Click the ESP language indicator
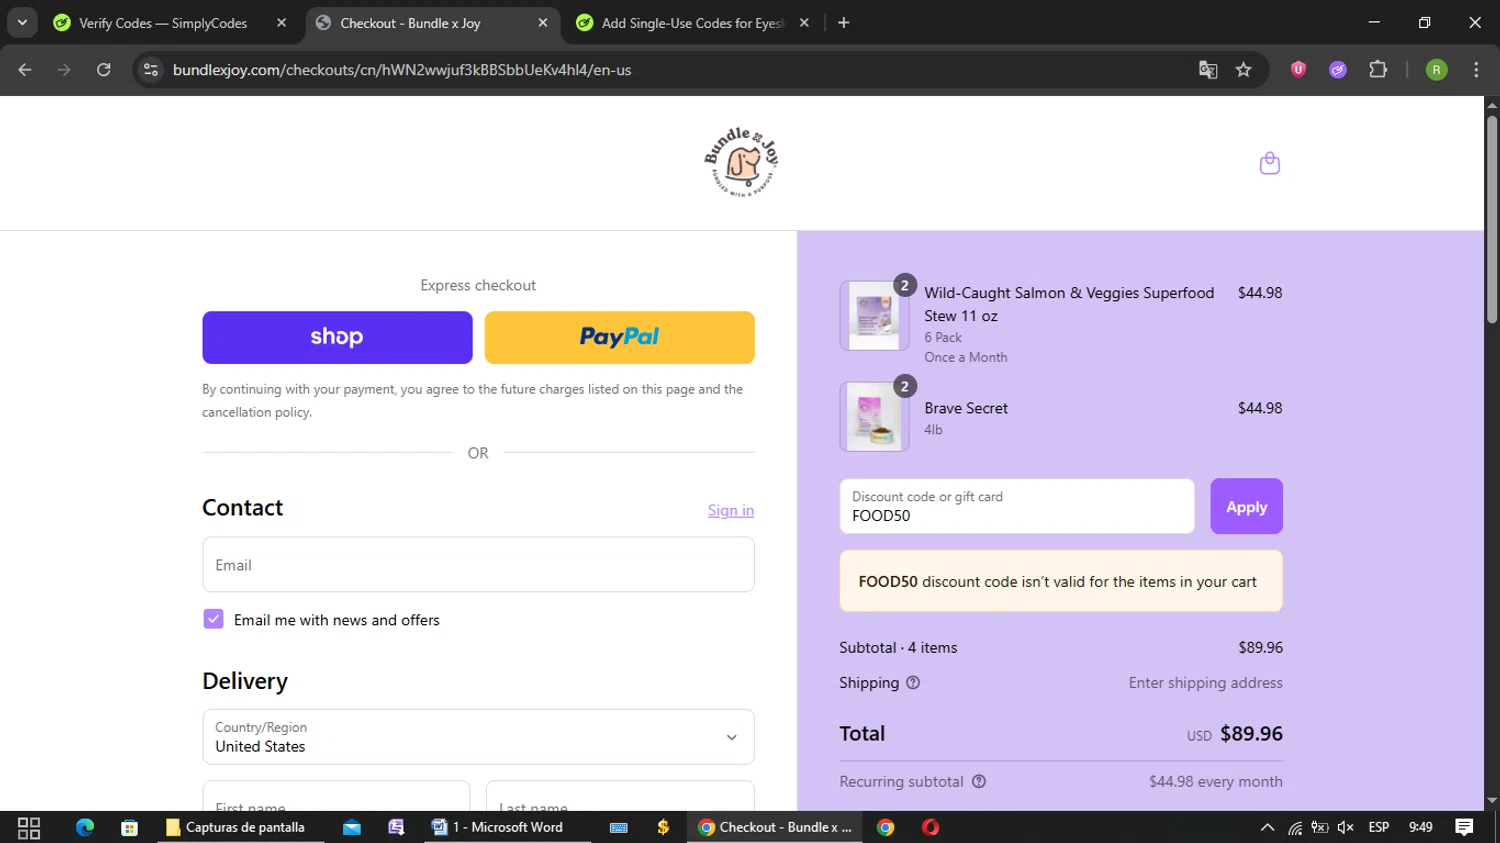Image resolution: width=1500 pixels, height=843 pixels. 1379,827
